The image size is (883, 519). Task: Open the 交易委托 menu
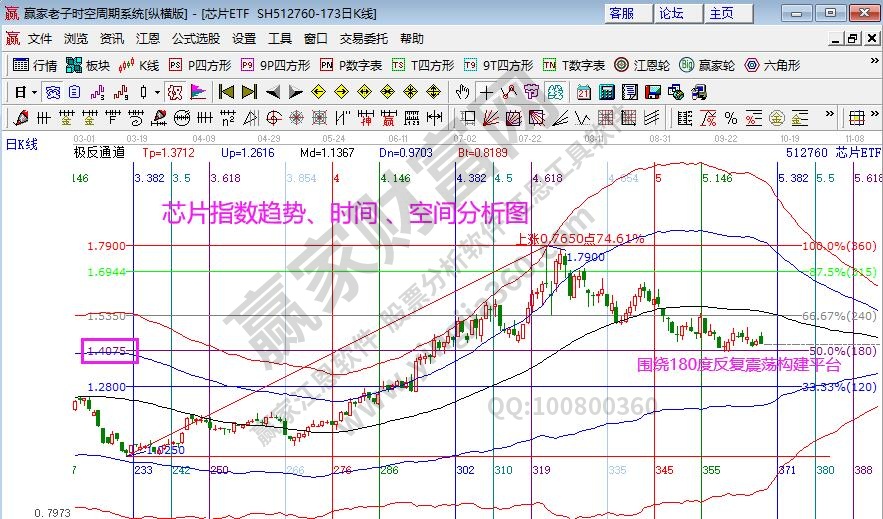point(363,39)
